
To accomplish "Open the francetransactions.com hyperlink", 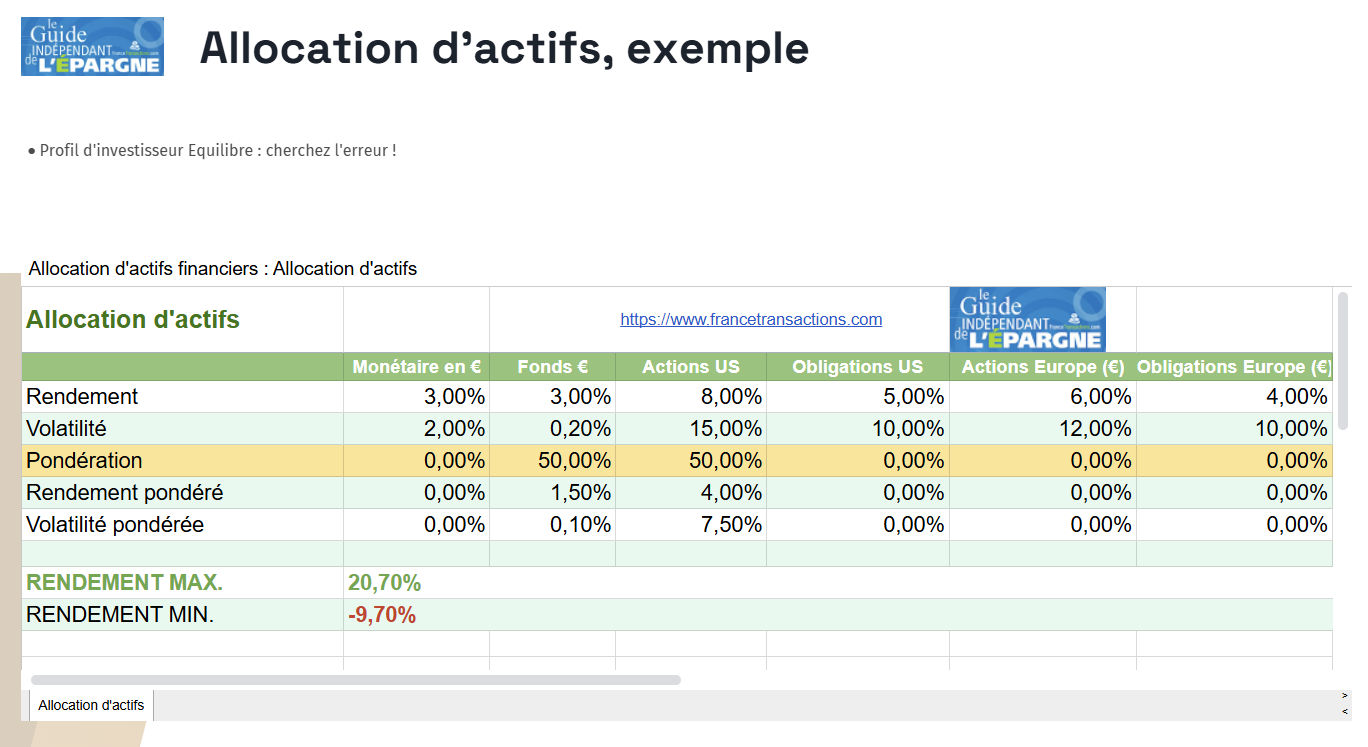I will coord(751,319).
